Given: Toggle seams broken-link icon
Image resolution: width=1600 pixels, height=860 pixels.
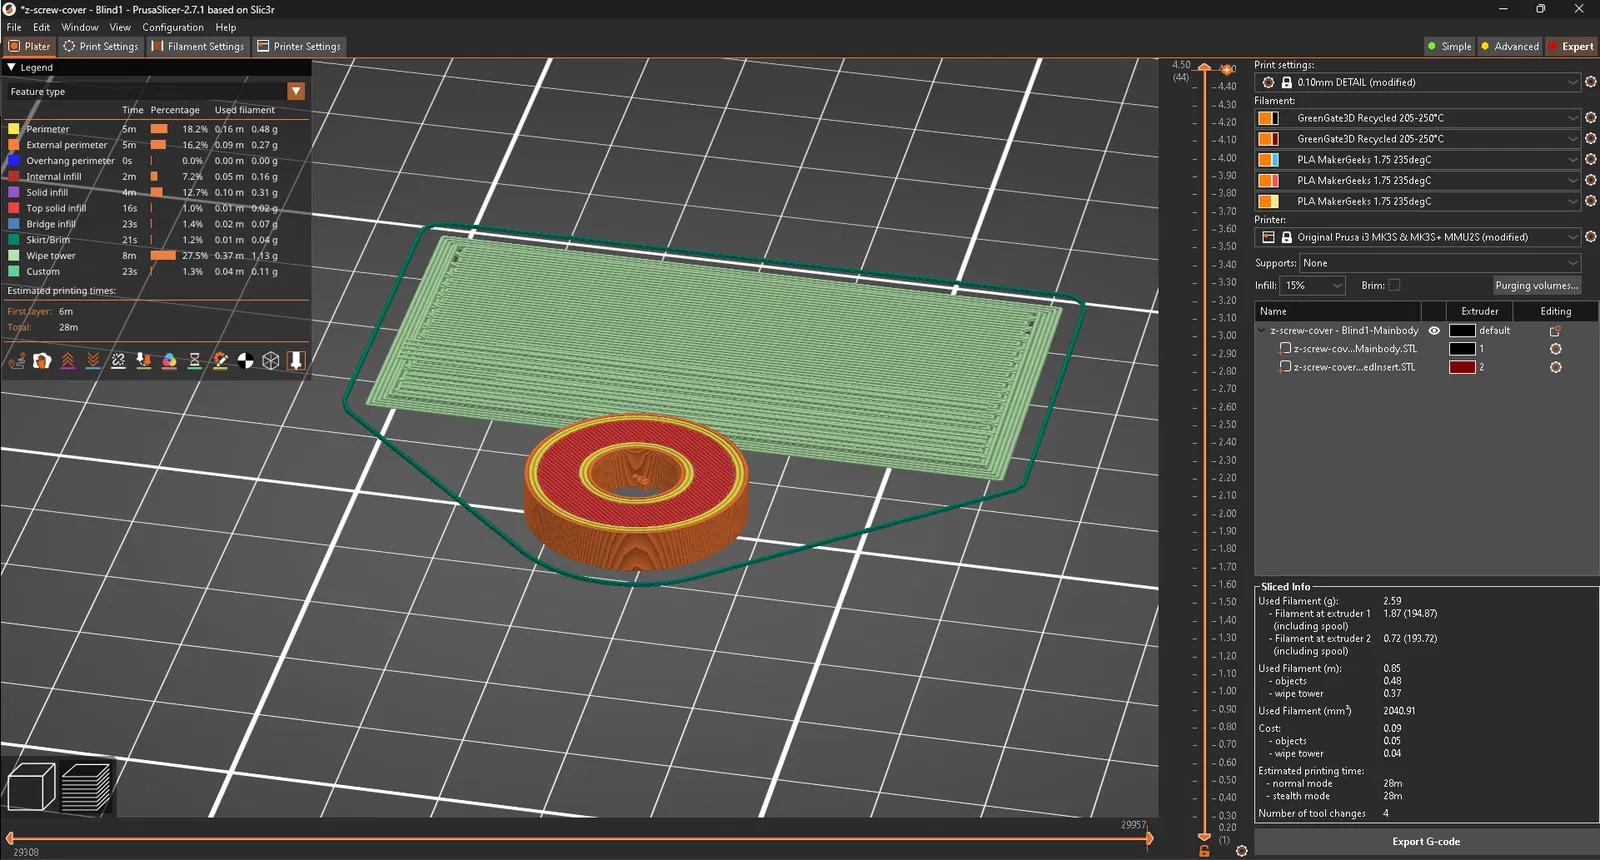Looking at the screenshot, I should pos(118,361).
